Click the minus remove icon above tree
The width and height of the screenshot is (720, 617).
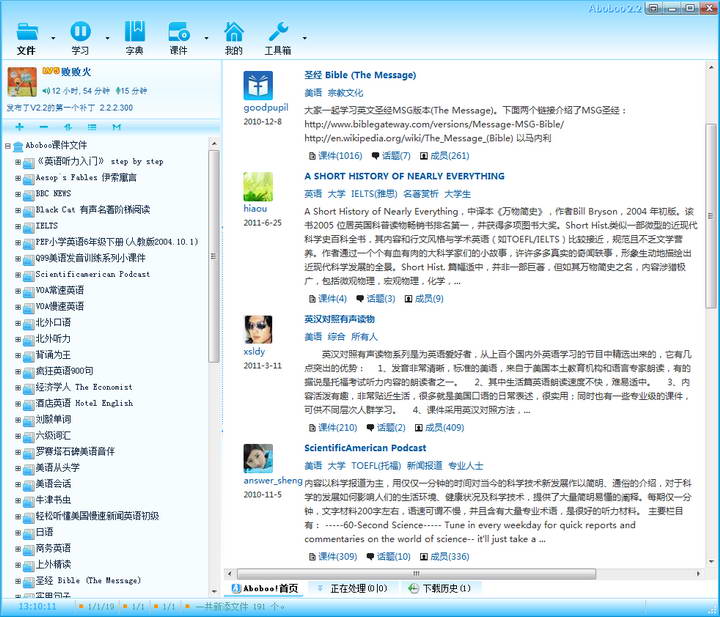tap(43, 127)
